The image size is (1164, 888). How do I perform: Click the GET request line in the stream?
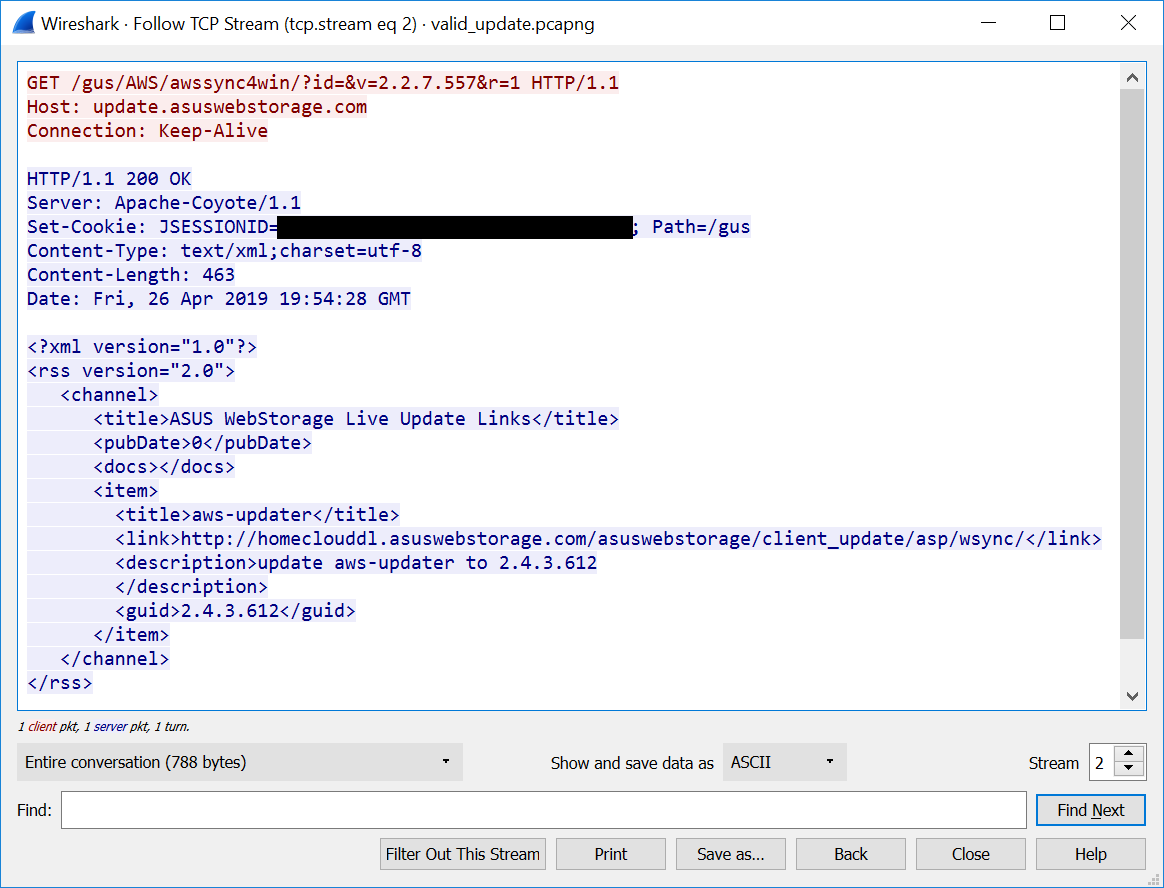[x=322, y=83]
